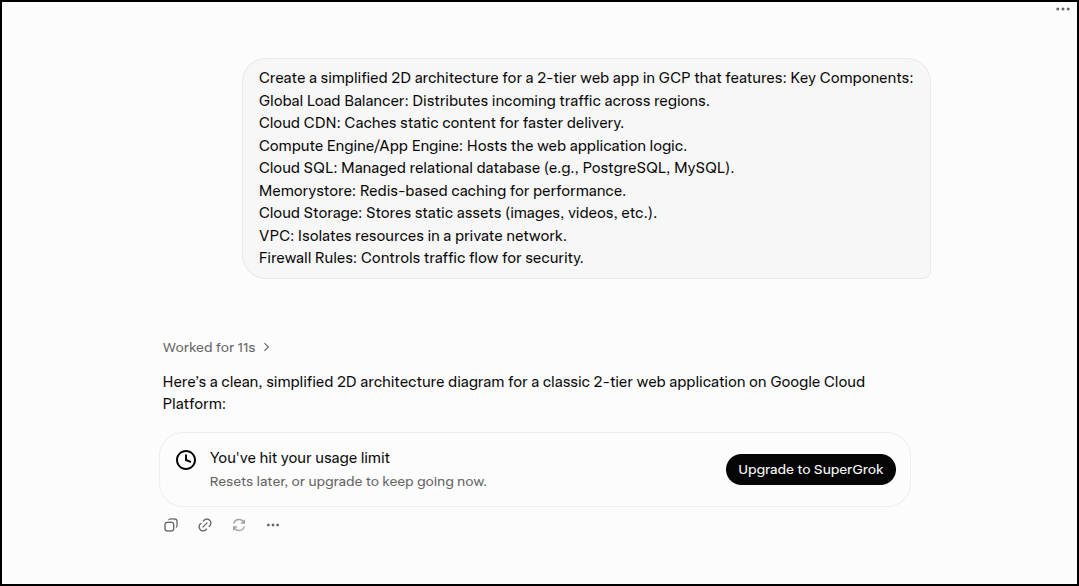The height and width of the screenshot is (586, 1079).
Task: Click the "Cloud SQL" line in prompt
Action: coord(496,169)
